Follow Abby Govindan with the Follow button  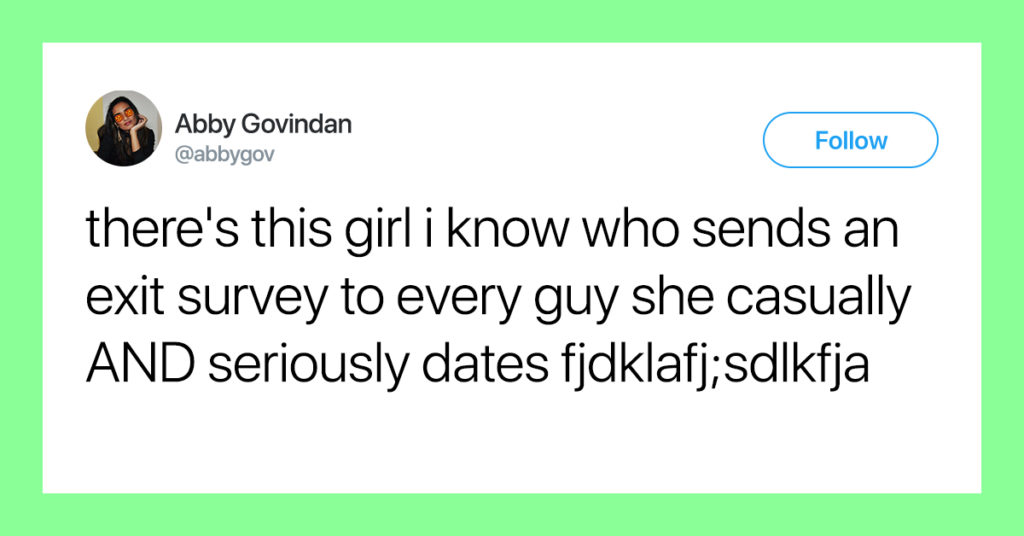pos(850,140)
